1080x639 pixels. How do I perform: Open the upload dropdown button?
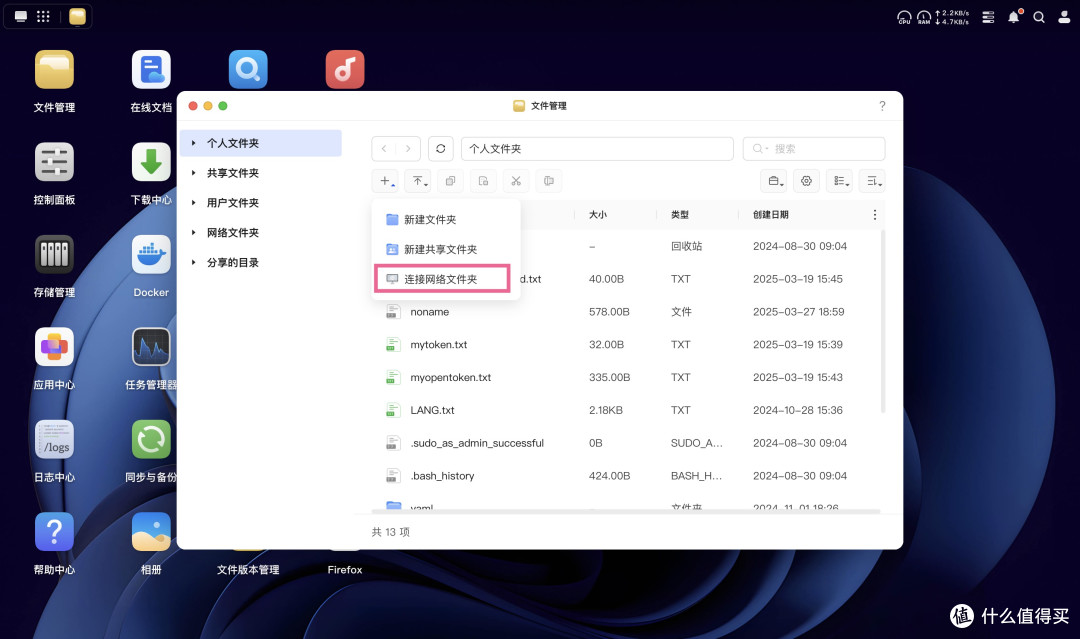pyautogui.click(x=418, y=181)
